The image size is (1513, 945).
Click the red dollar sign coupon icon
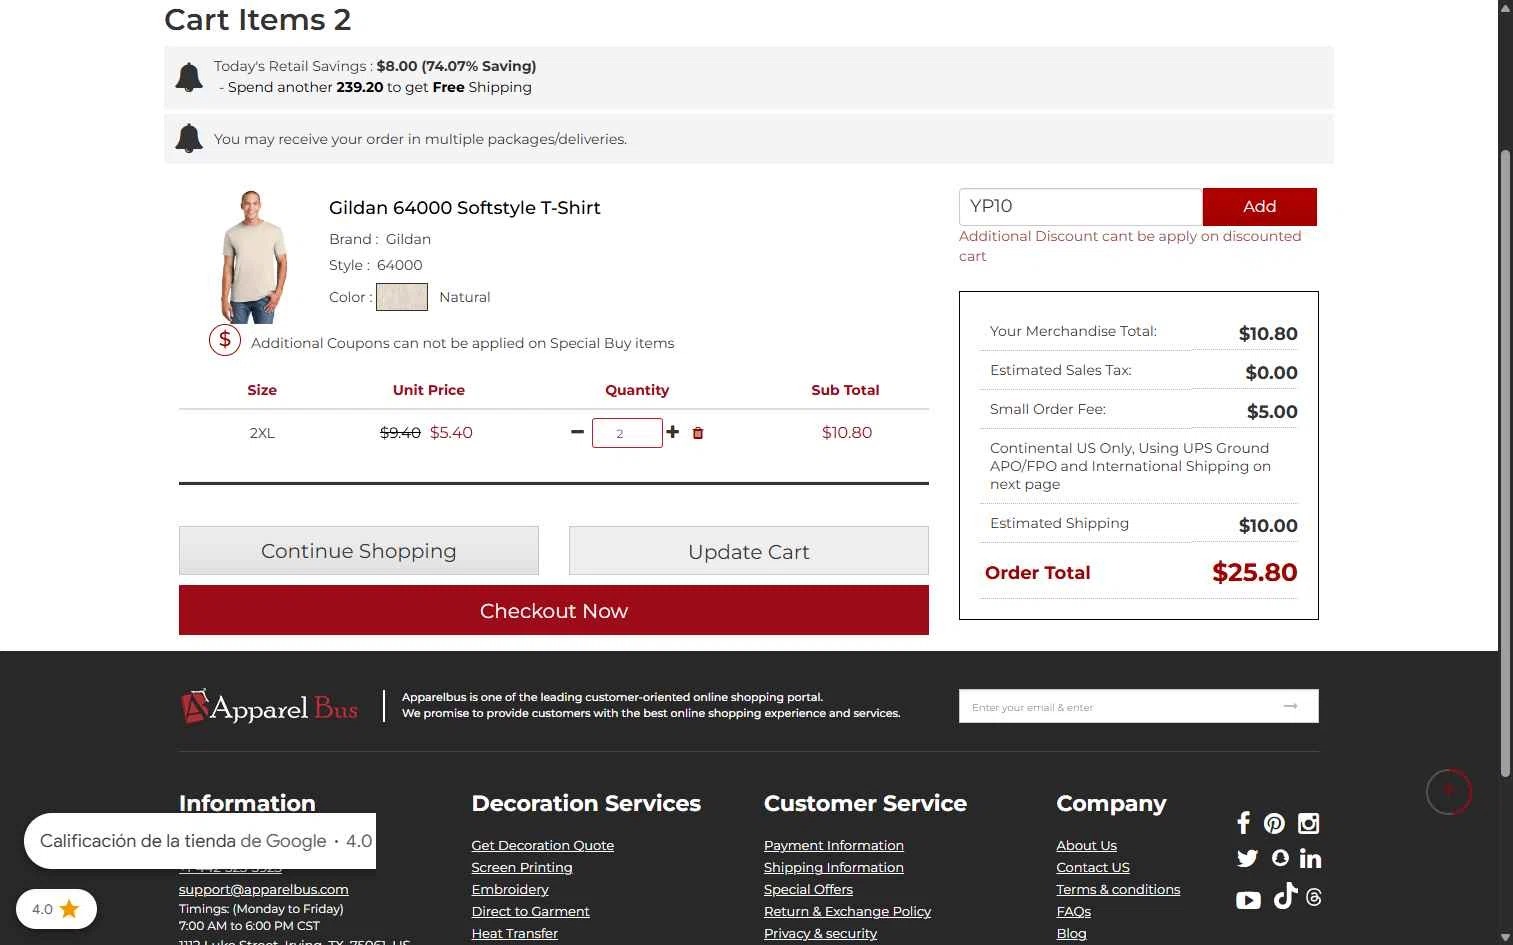pos(225,340)
